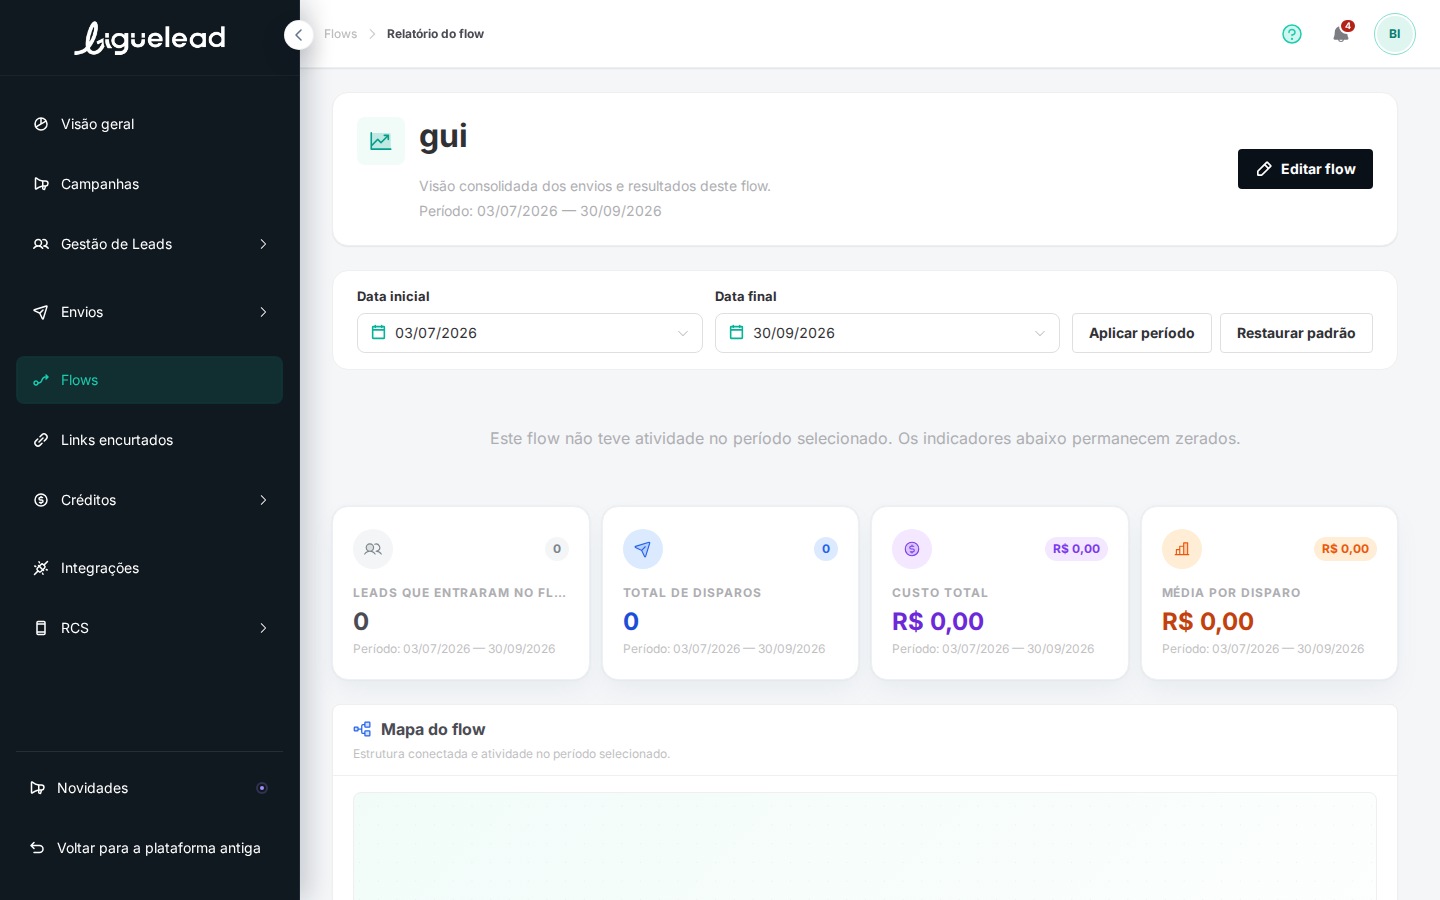
Task: Click Aplicar período button
Action: coord(1142,333)
